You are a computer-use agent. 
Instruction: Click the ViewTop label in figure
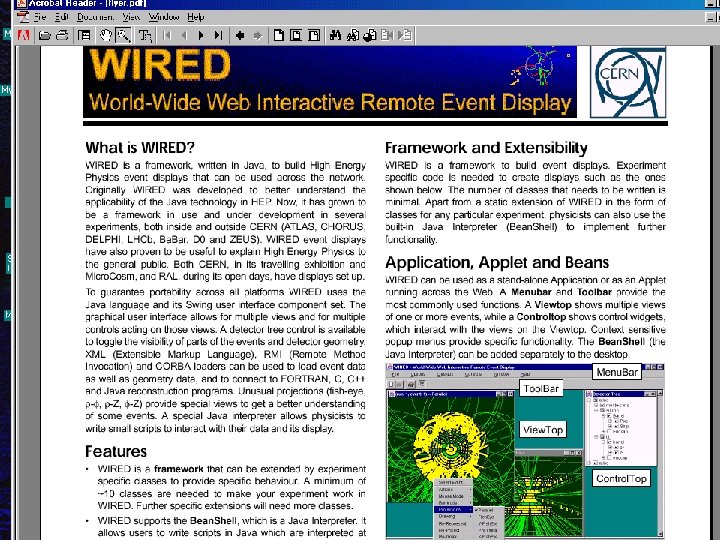click(543, 430)
